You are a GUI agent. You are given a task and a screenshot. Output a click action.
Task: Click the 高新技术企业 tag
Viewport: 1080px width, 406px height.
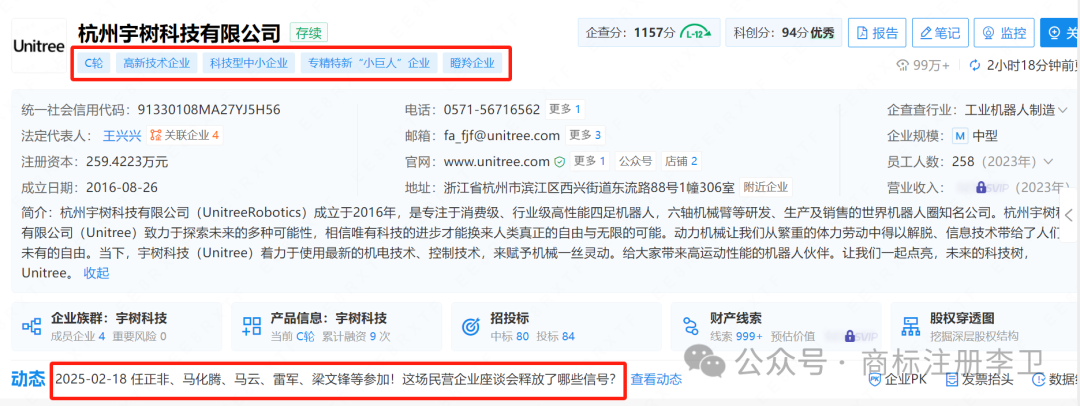click(x=156, y=63)
